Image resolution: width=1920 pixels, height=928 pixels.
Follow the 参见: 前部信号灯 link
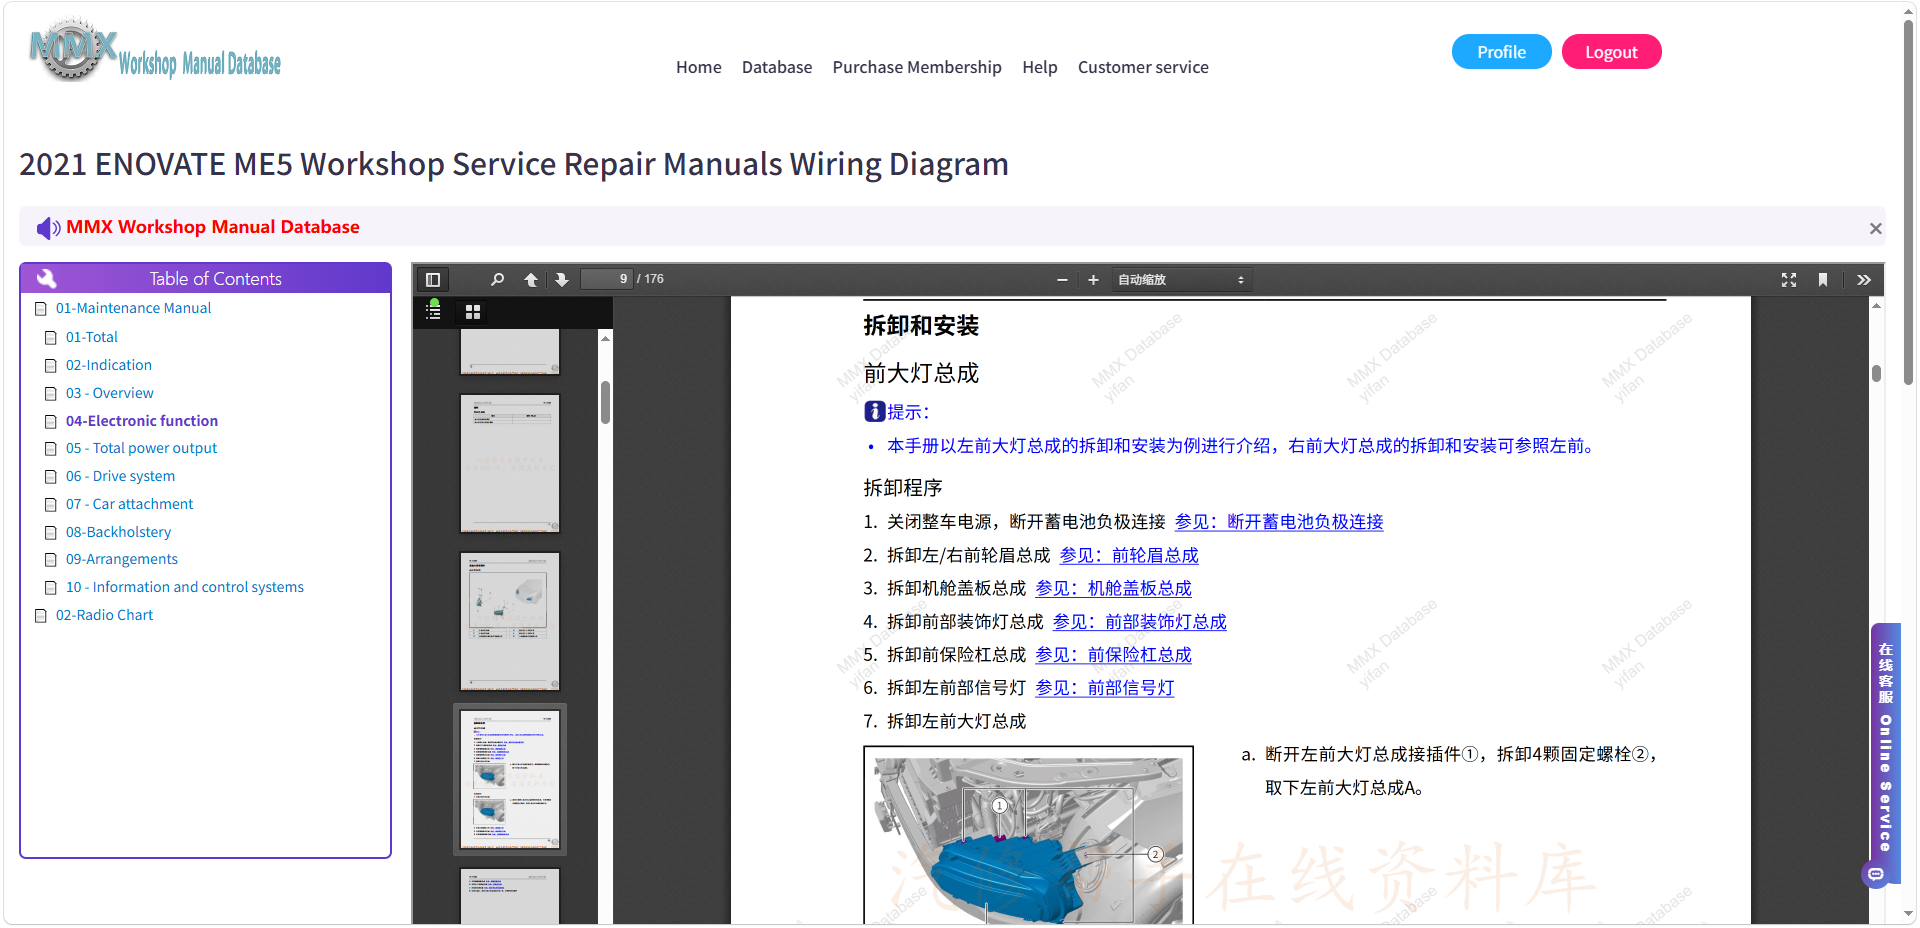coord(1104,688)
